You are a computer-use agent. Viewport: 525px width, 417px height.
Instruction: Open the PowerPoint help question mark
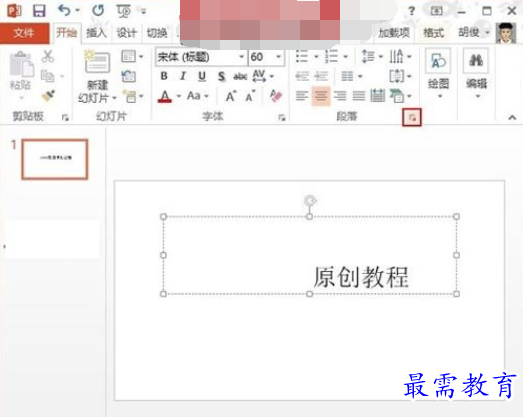tap(411, 11)
